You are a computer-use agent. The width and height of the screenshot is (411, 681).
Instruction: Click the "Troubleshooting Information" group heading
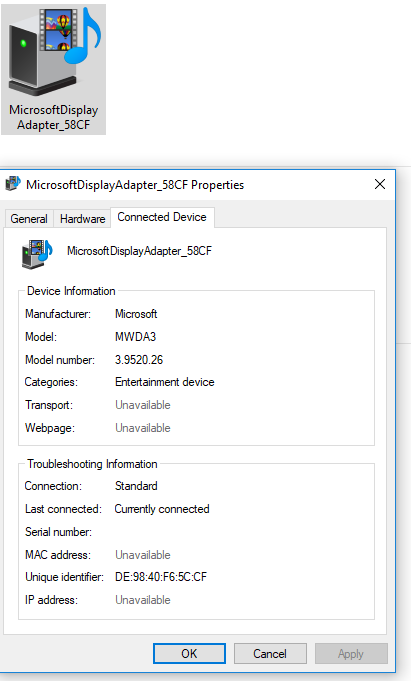tap(92, 464)
